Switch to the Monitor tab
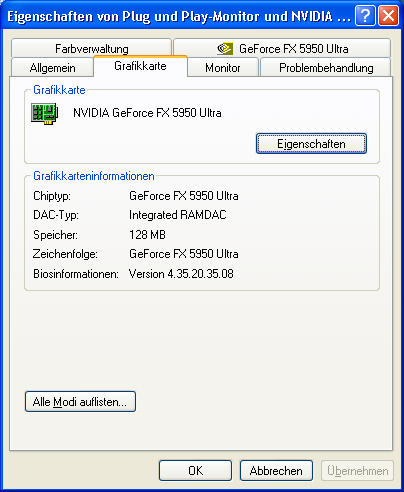 tap(223, 68)
